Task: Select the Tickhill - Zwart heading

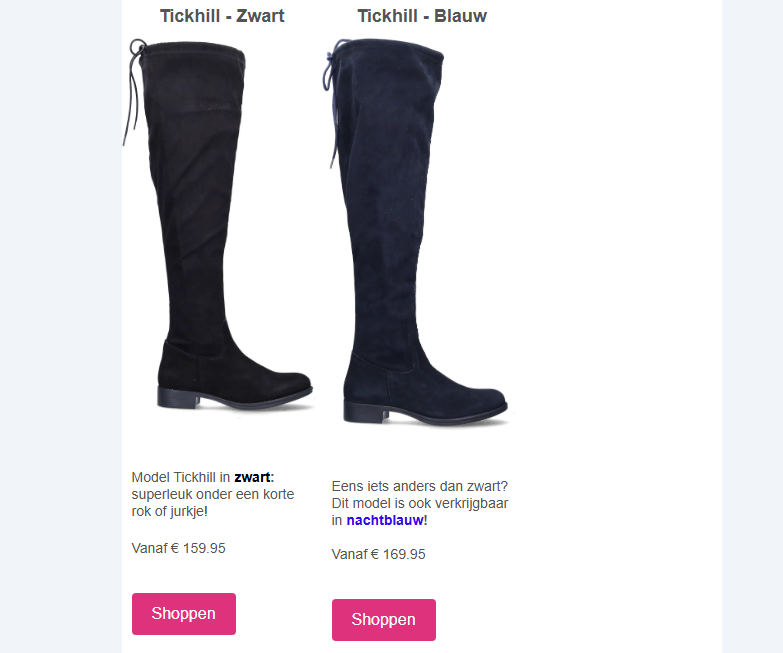Action: tap(222, 16)
